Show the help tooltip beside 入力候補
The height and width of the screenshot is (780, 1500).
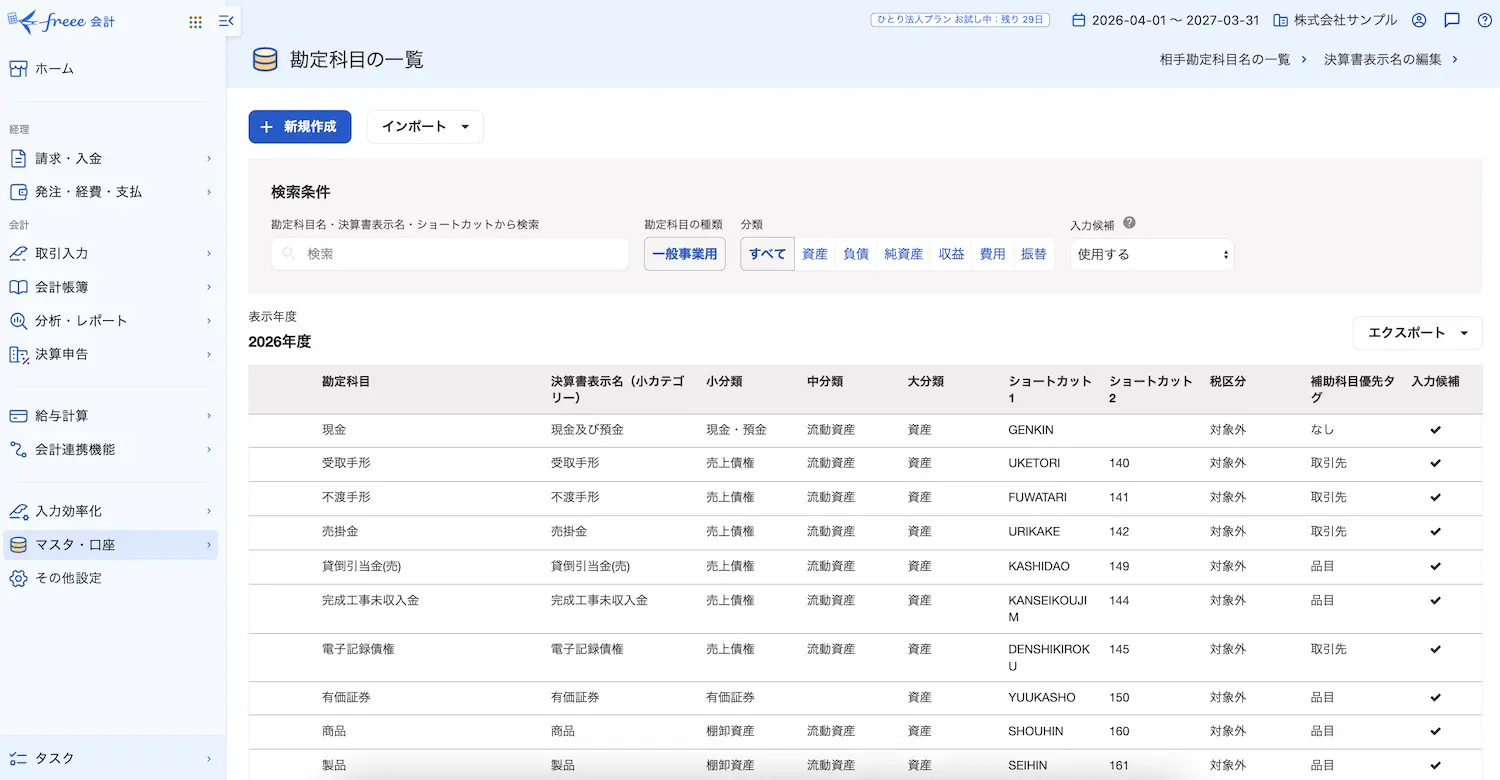tap(1129, 224)
